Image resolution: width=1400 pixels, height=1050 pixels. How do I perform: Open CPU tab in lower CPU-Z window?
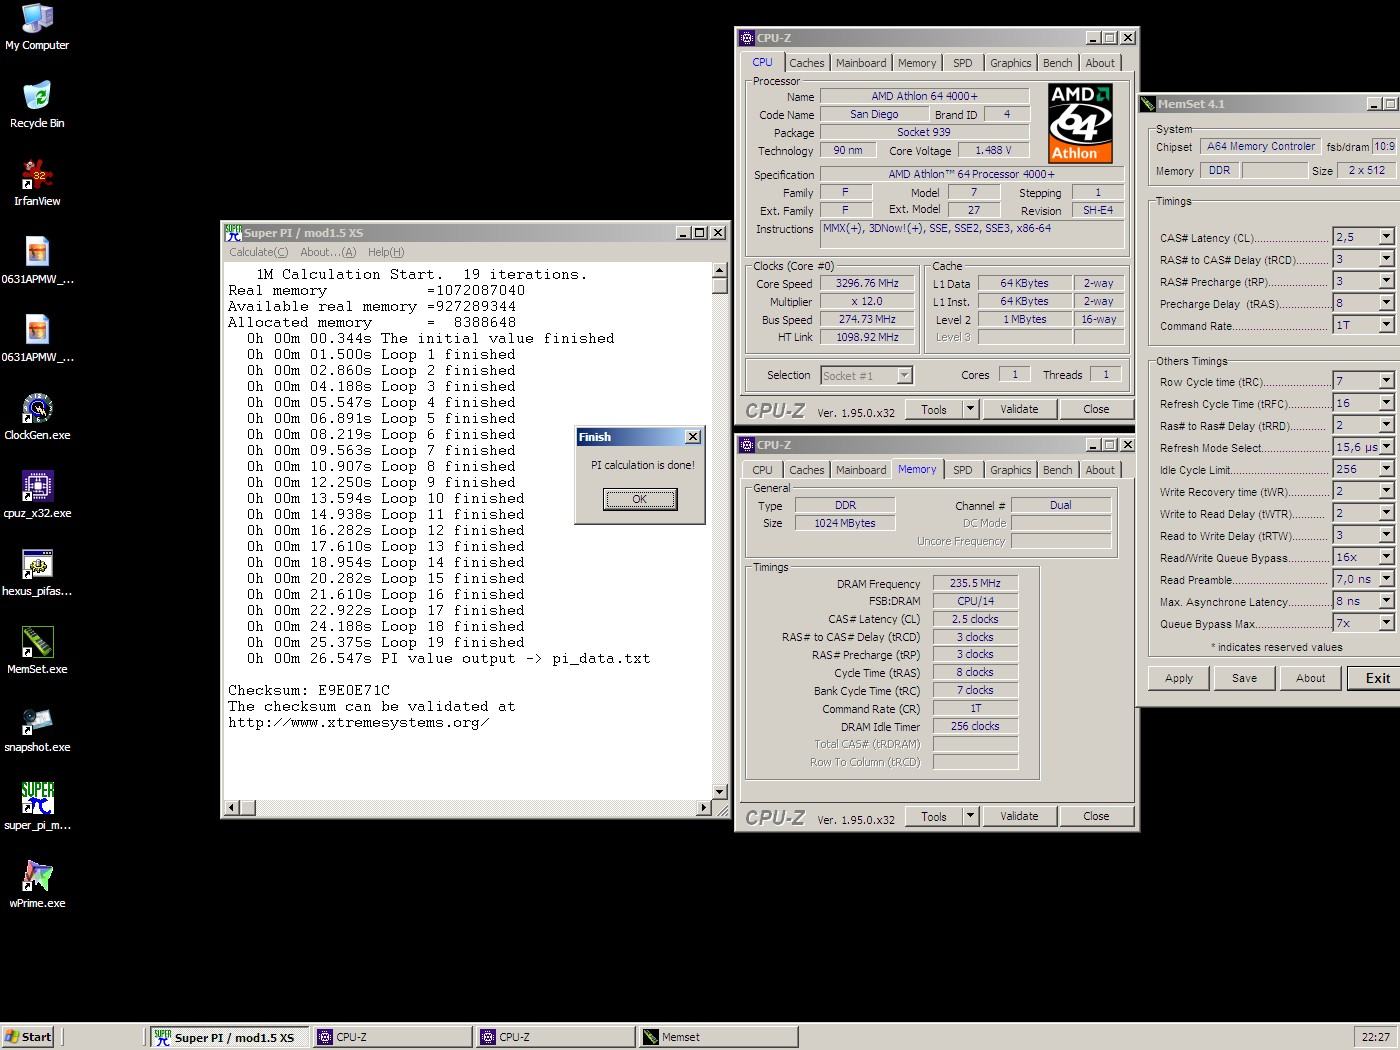tap(762, 470)
